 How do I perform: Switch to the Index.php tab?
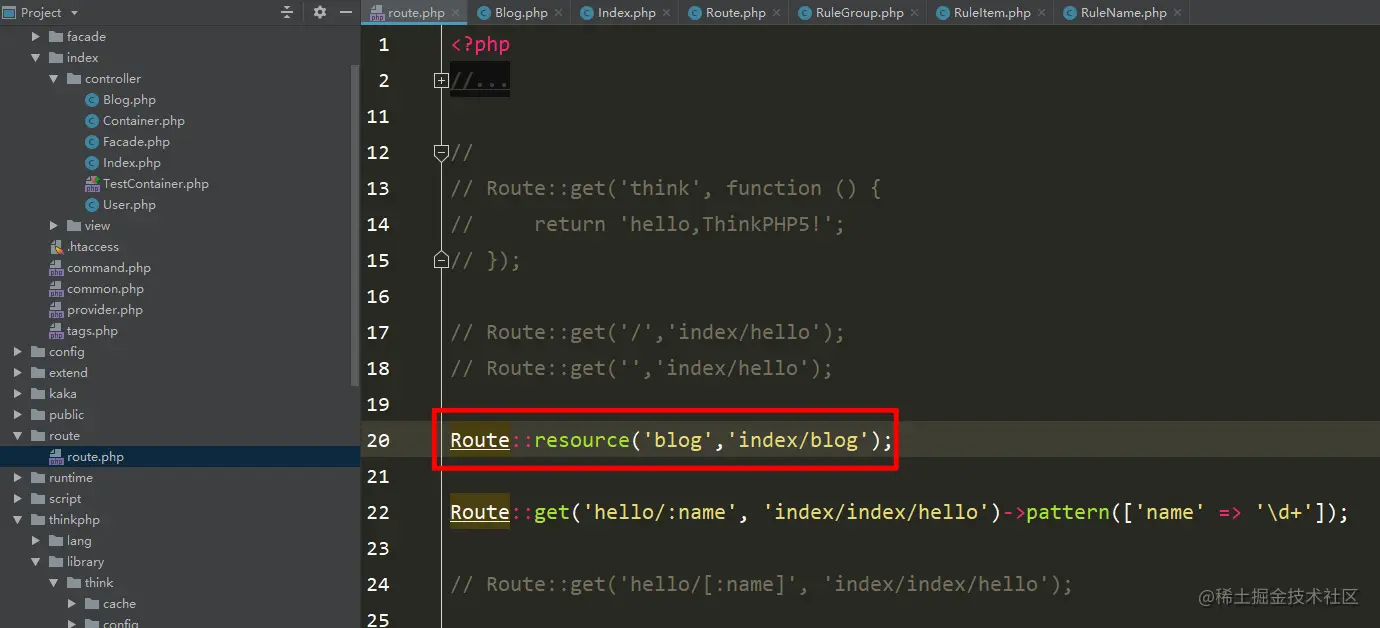point(626,13)
